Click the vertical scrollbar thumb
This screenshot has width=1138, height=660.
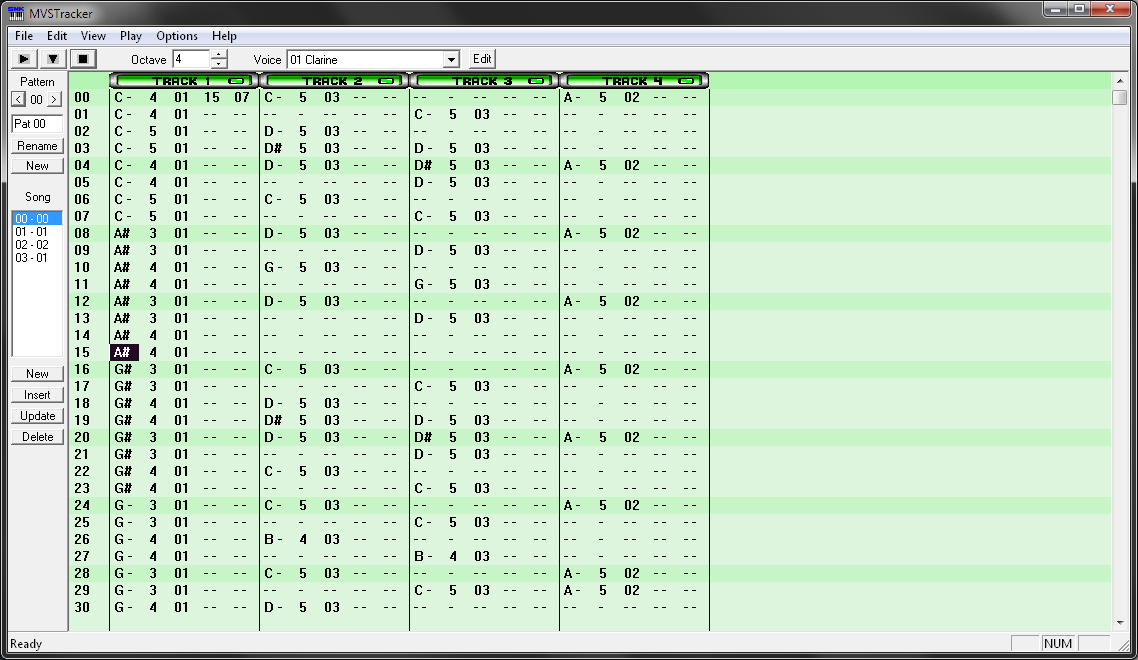tap(1119, 97)
